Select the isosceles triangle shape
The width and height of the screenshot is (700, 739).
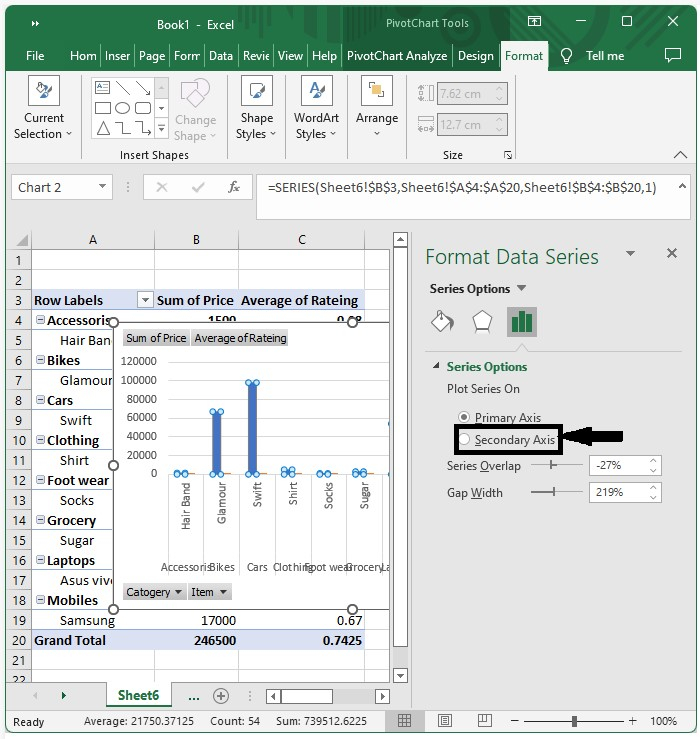pos(103,128)
